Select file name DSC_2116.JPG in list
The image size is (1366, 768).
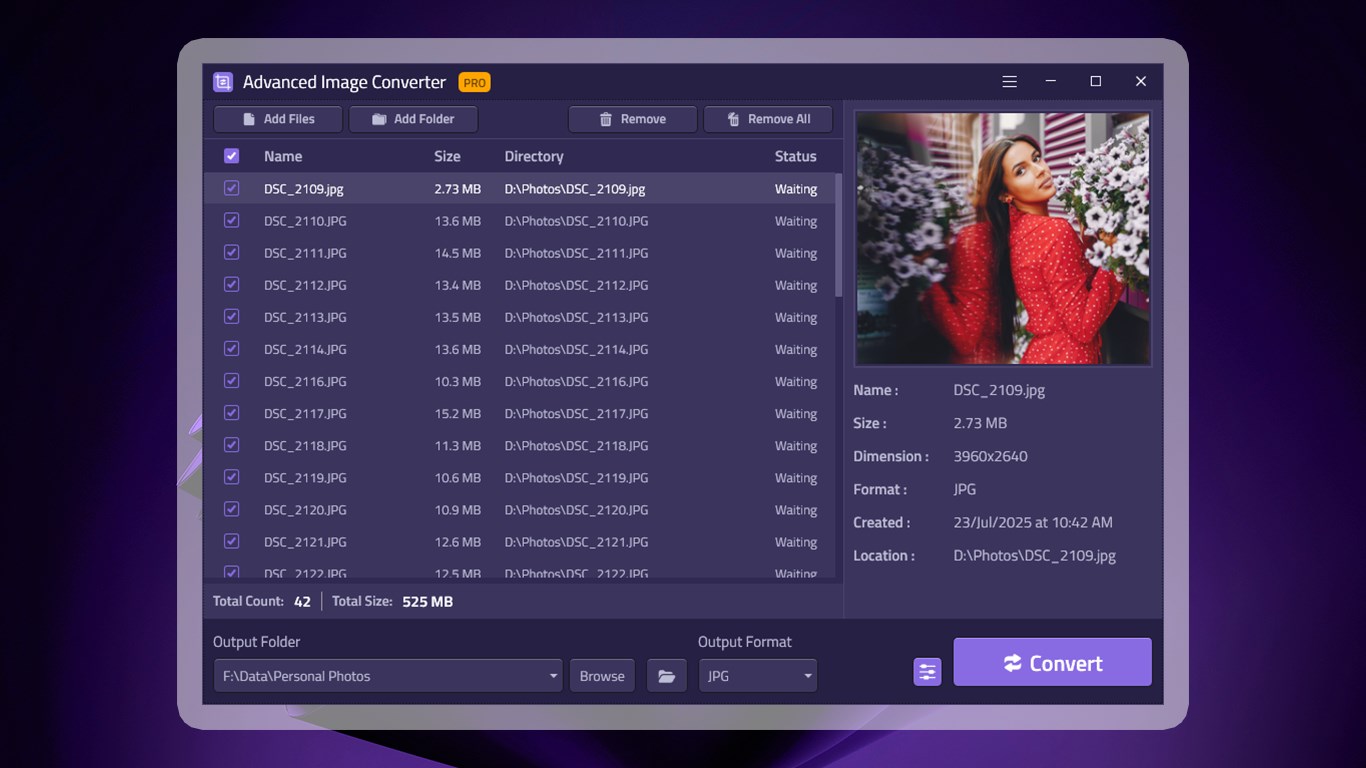click(305, 381)
